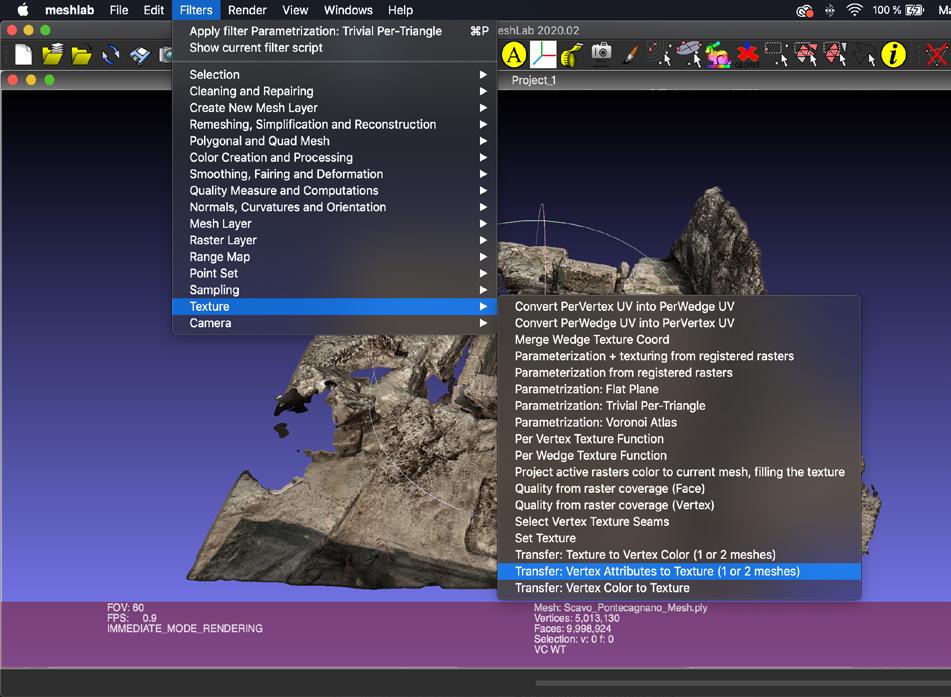Select the measuring tape tool
The image size is (951, 697).
click(571, 55)
